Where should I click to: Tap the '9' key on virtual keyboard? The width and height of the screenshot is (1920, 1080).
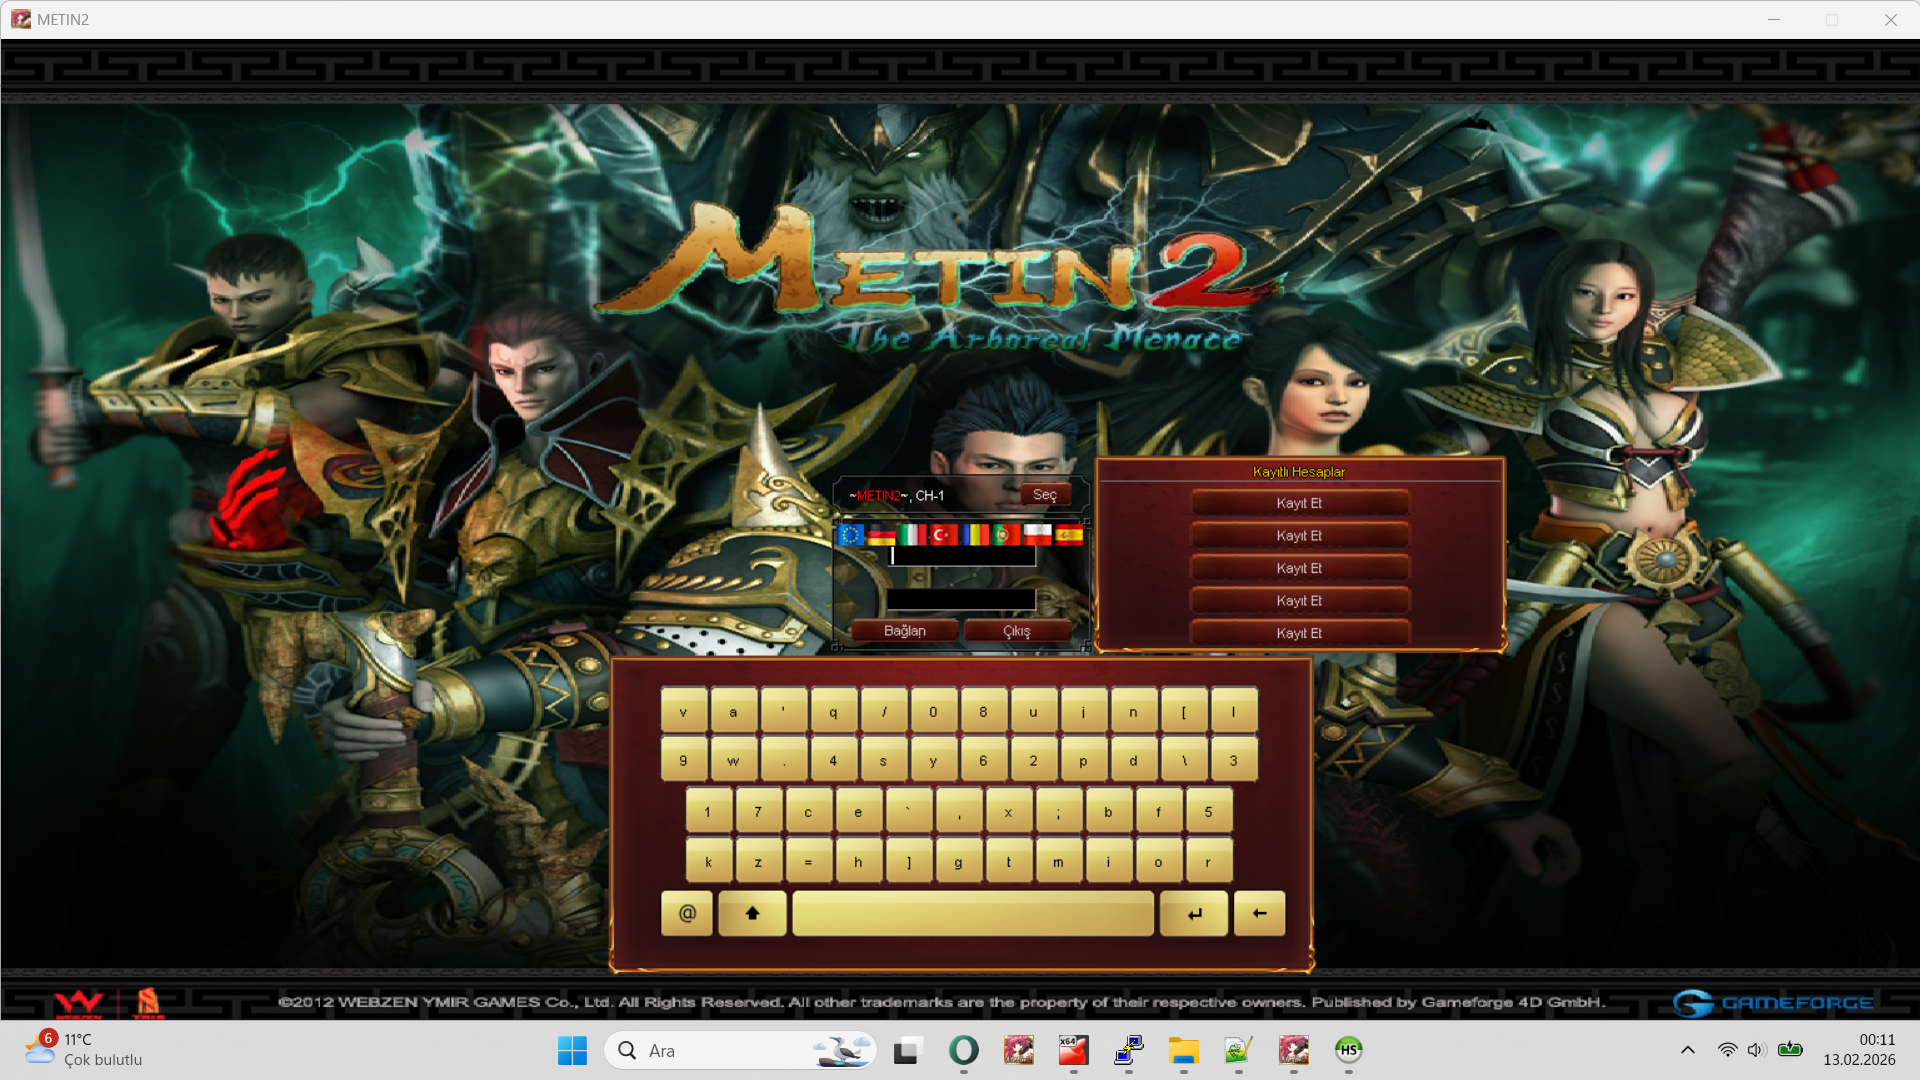[683, 760]
